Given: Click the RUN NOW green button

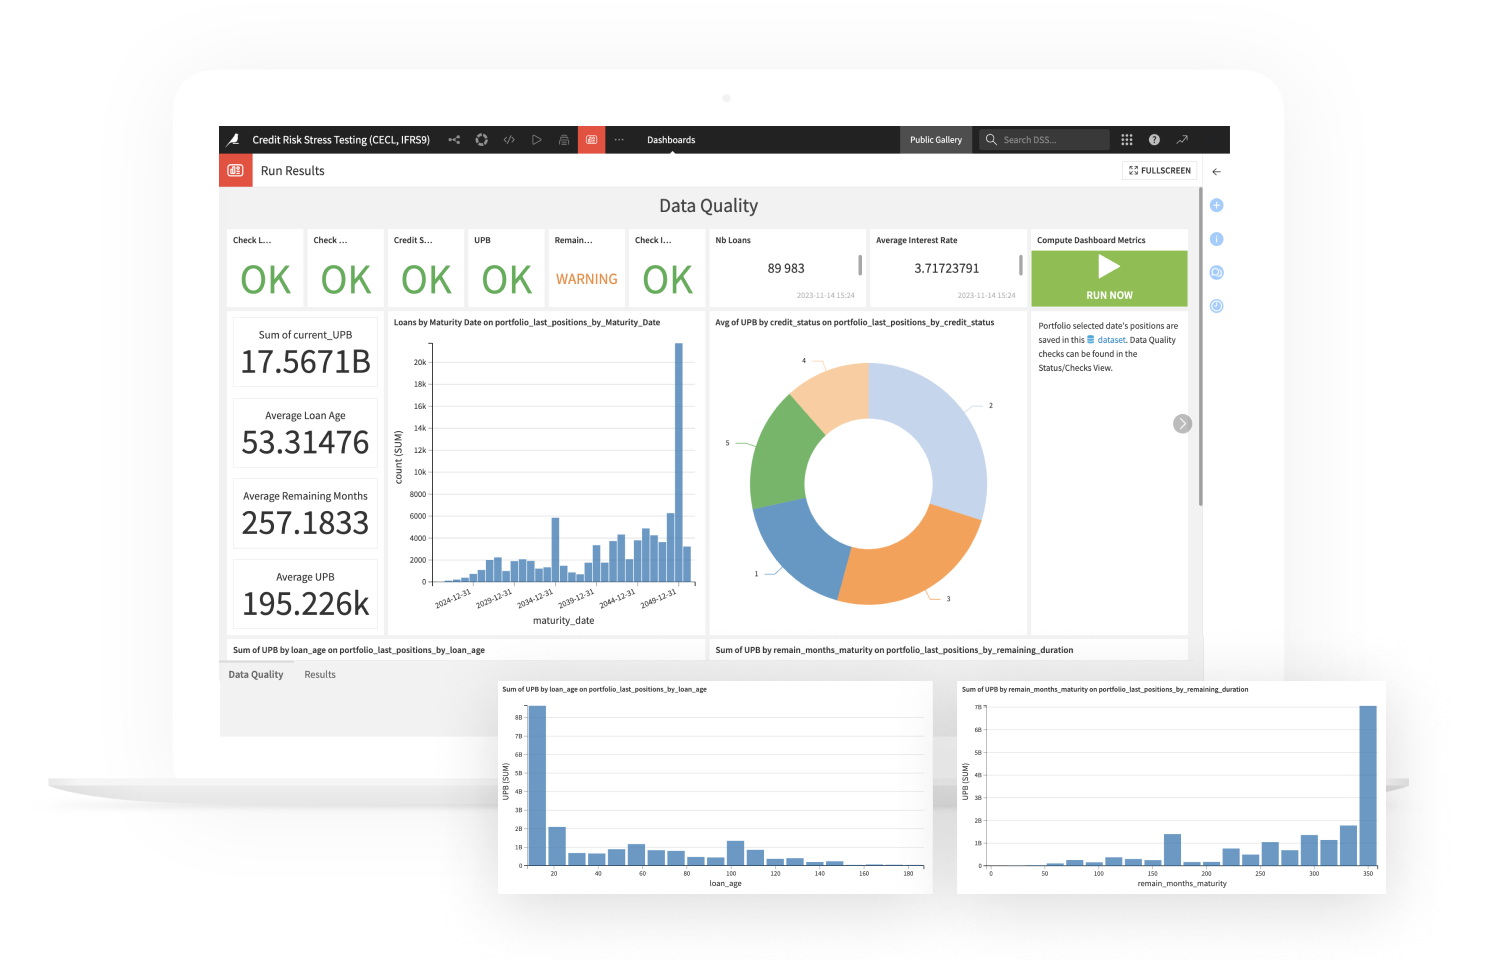Looking at the screenshot, I should (1109, 295).
